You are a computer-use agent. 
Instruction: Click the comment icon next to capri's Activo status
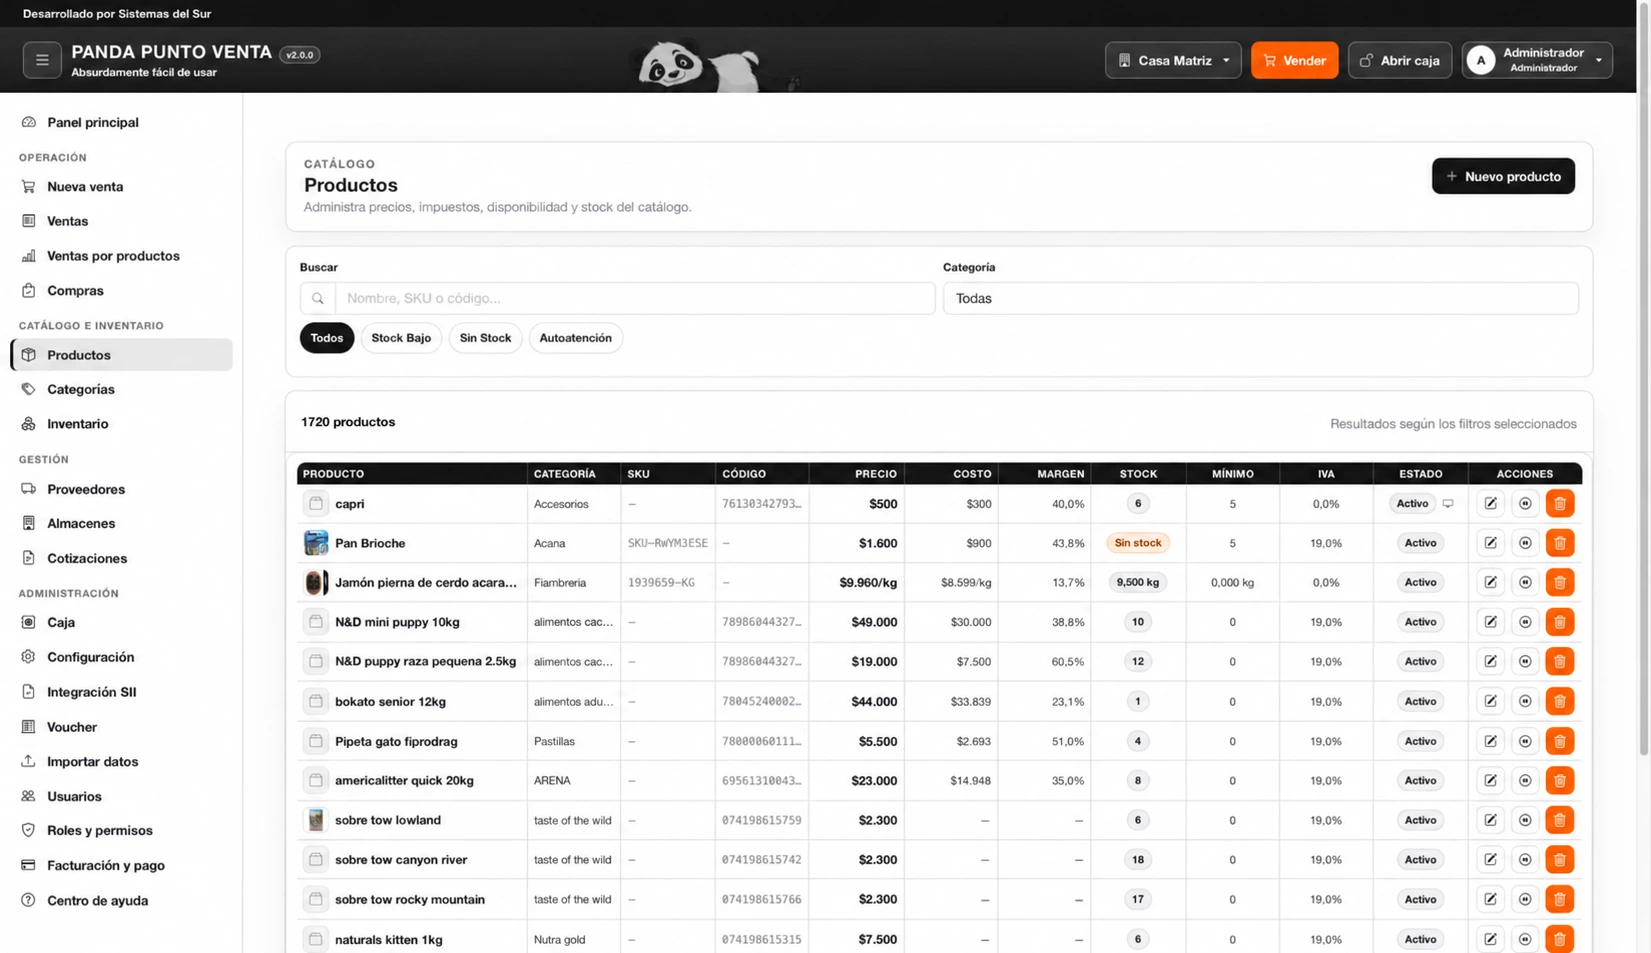[x=1447, y=503]
